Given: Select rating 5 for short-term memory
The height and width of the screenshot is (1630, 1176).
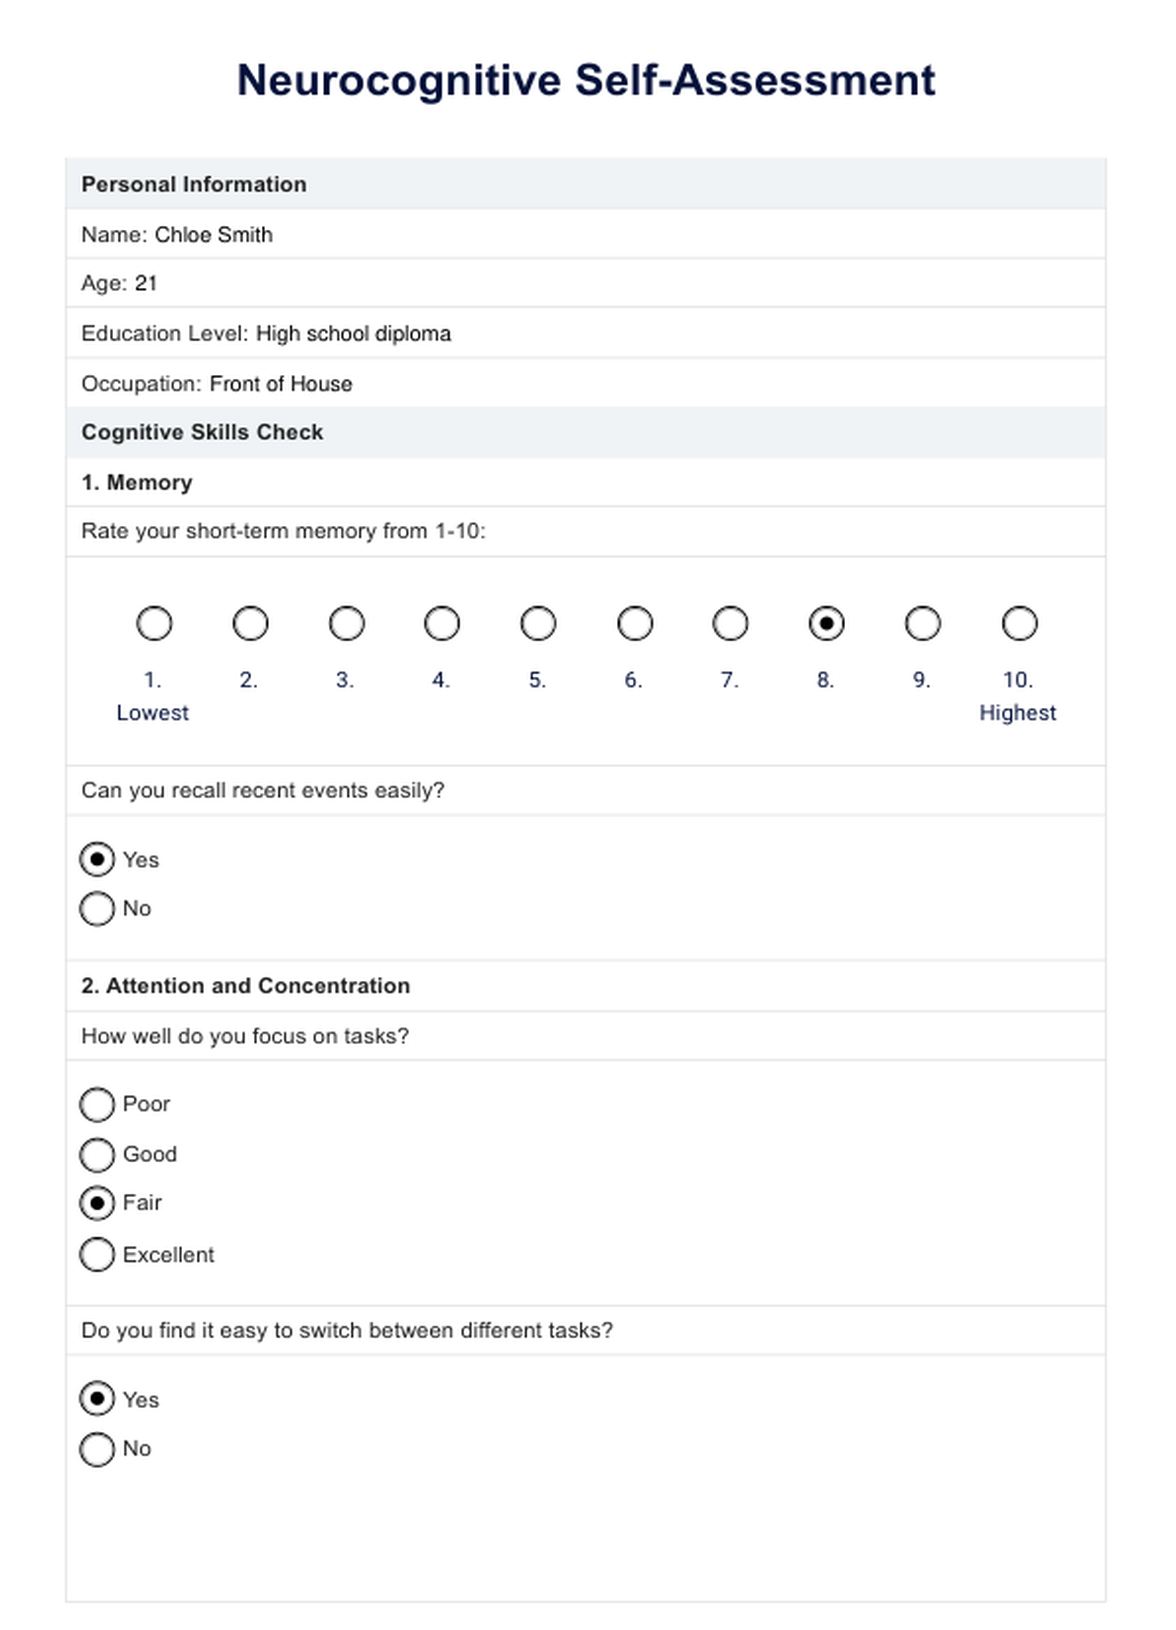Looking at the screenshot, I should (538, 624).
